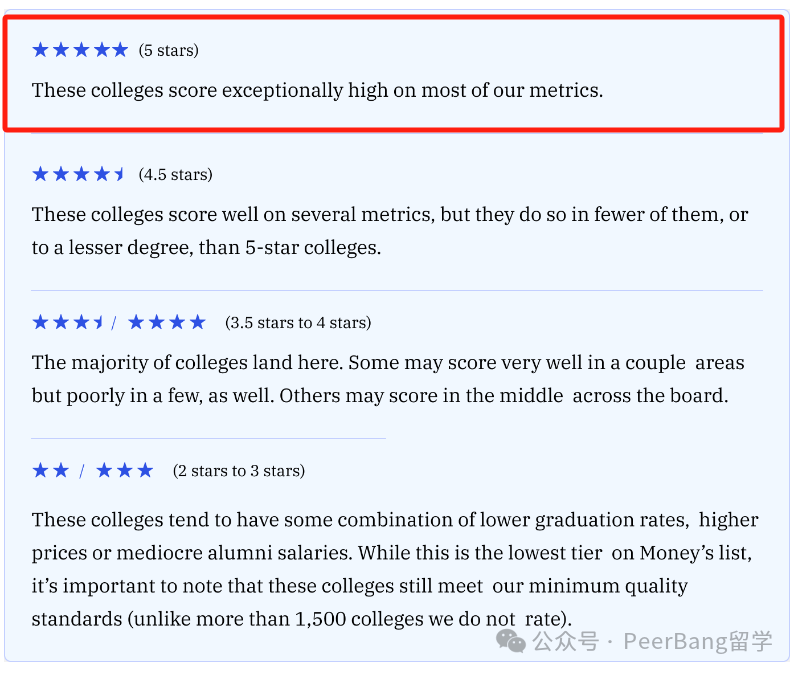Click the 3.5-star icon group
This screenshot has width=798, height=673.
[x=68, y=322]
